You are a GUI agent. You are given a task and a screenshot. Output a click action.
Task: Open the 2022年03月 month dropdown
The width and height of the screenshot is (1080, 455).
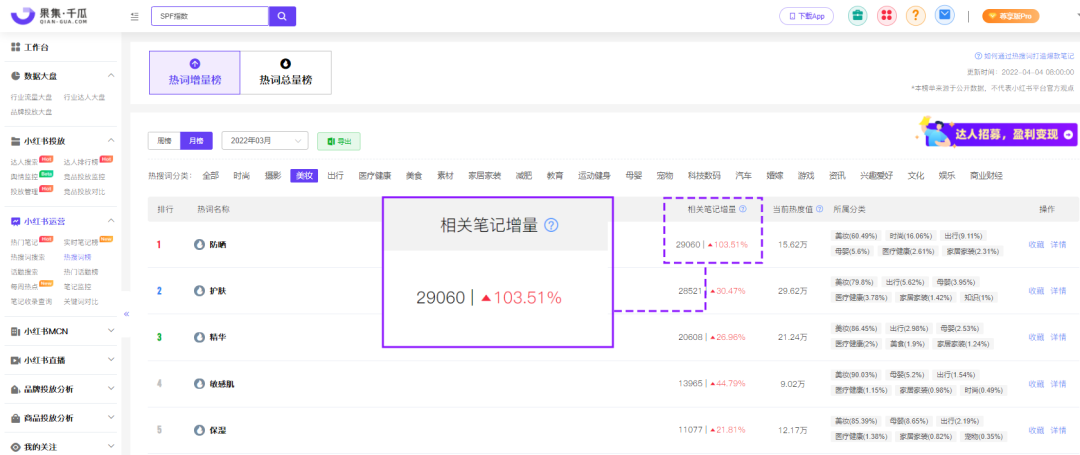(x=264, y=141)
